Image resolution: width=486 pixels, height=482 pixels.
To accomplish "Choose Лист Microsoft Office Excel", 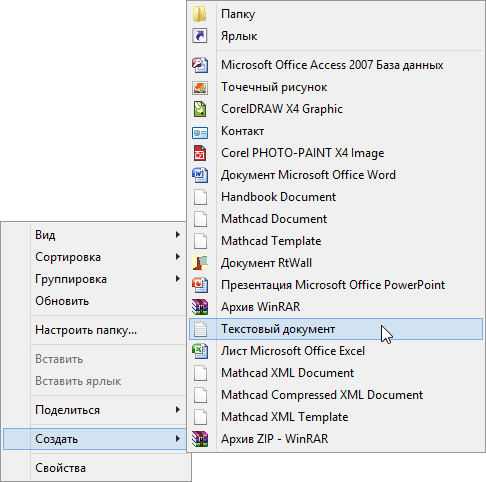I will (x=336, y=351).
